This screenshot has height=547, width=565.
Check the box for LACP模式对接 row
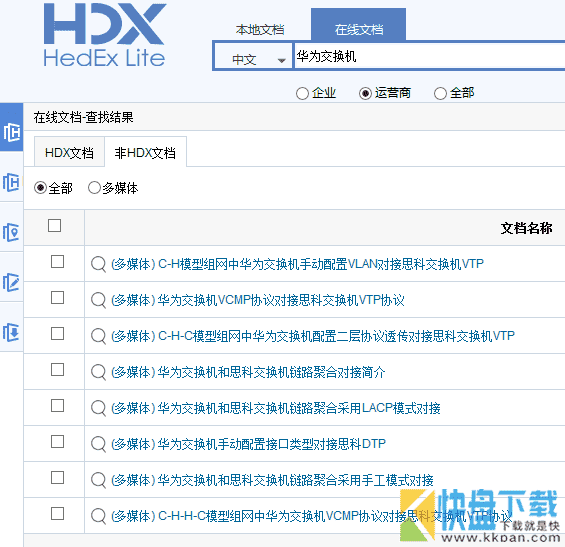click(58, 406)
